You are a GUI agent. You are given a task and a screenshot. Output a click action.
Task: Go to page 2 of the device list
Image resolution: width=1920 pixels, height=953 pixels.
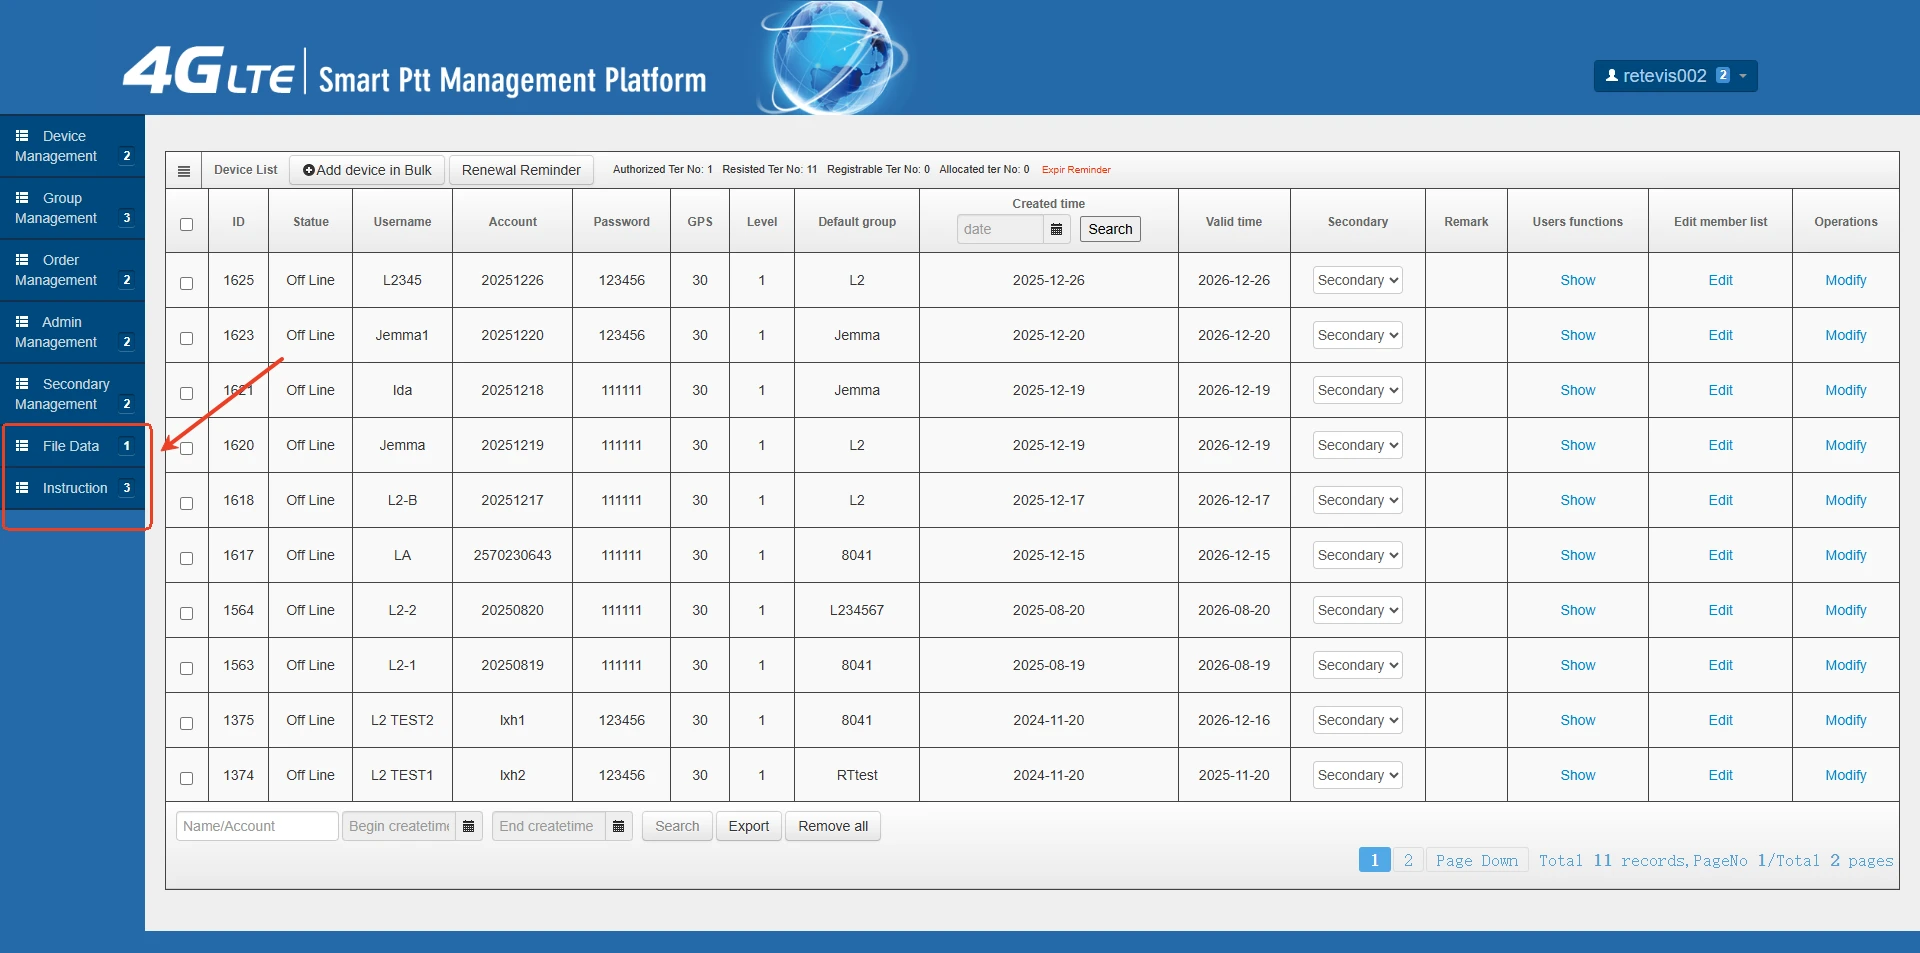tap(1408, 860)
